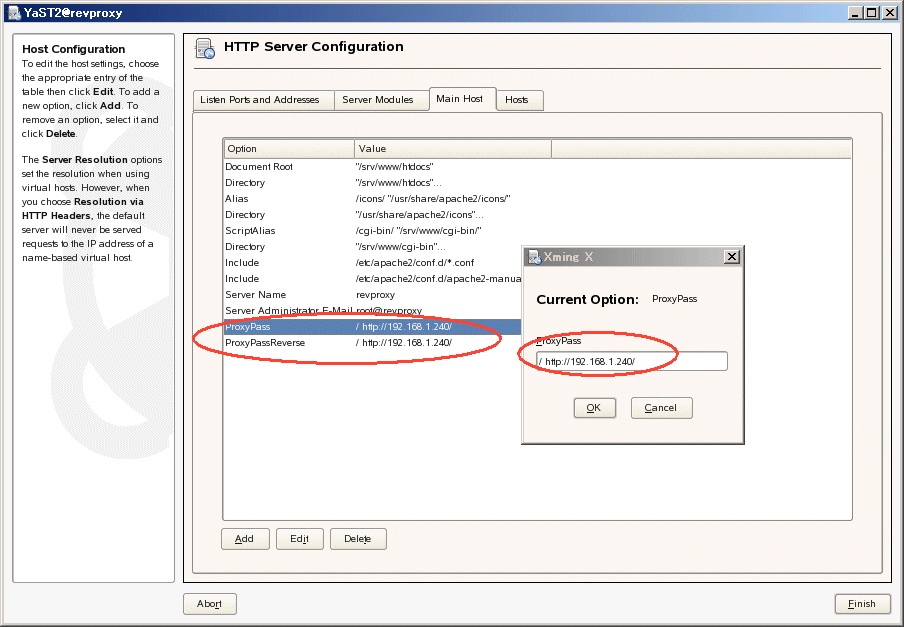Select the Main Host tab
Screen dimensions: 904x627
463,99
